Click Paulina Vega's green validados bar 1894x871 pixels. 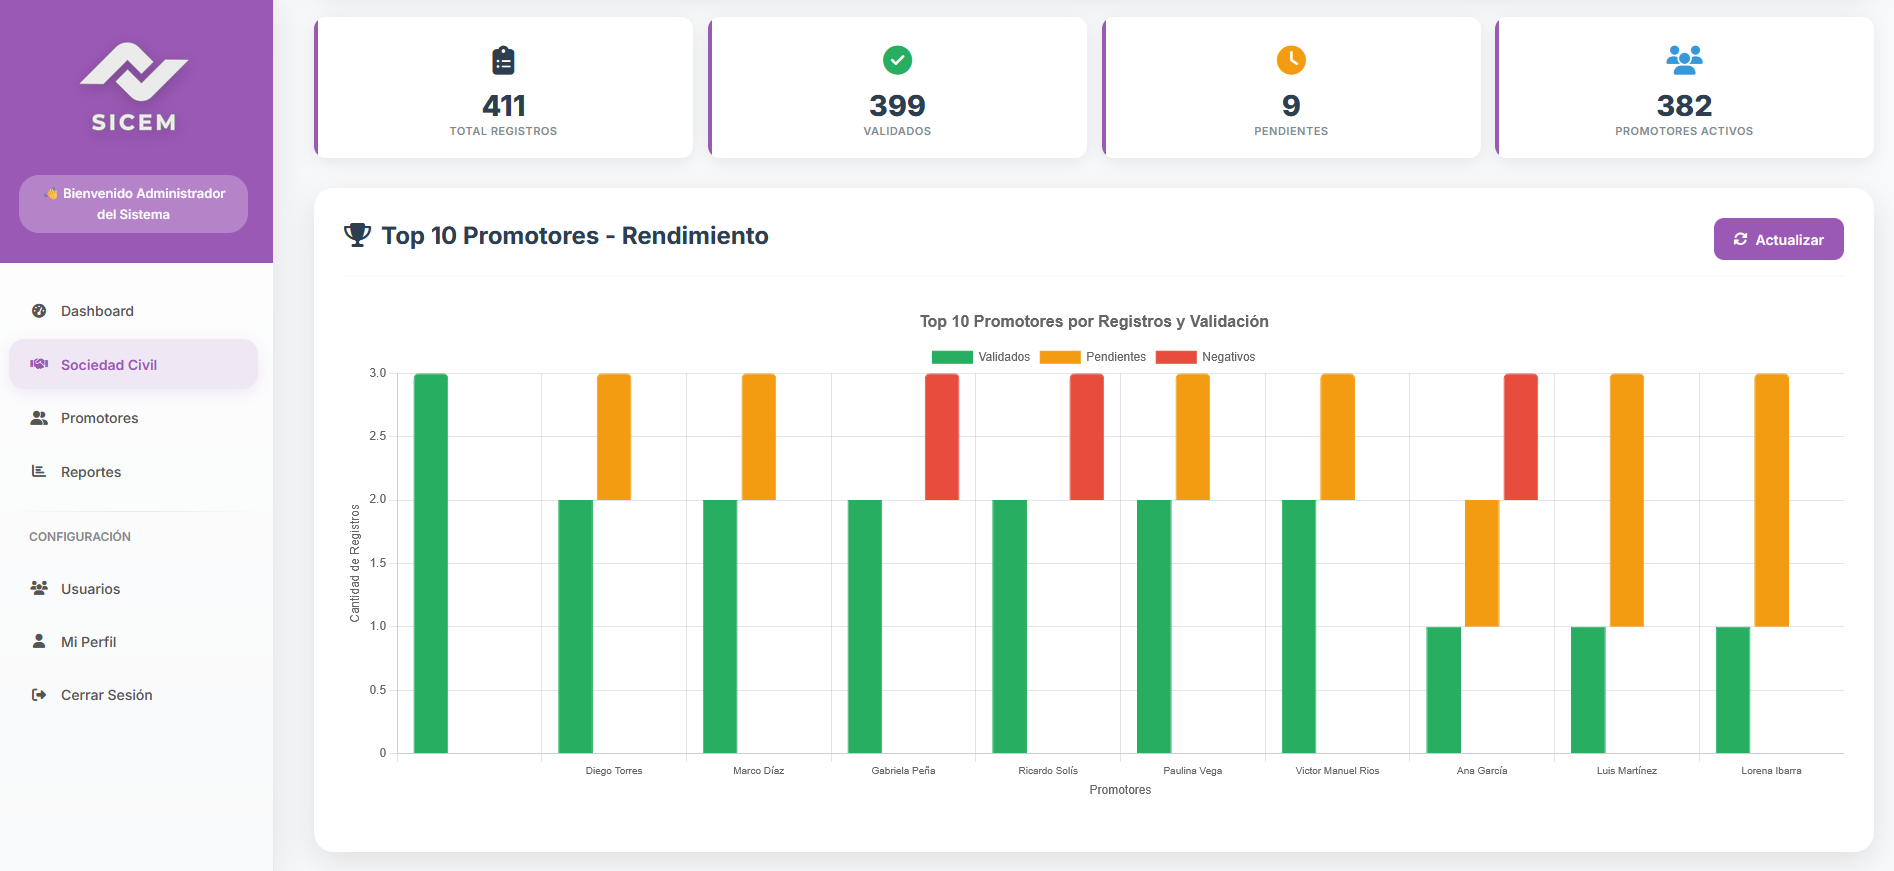click(1154, 626)
